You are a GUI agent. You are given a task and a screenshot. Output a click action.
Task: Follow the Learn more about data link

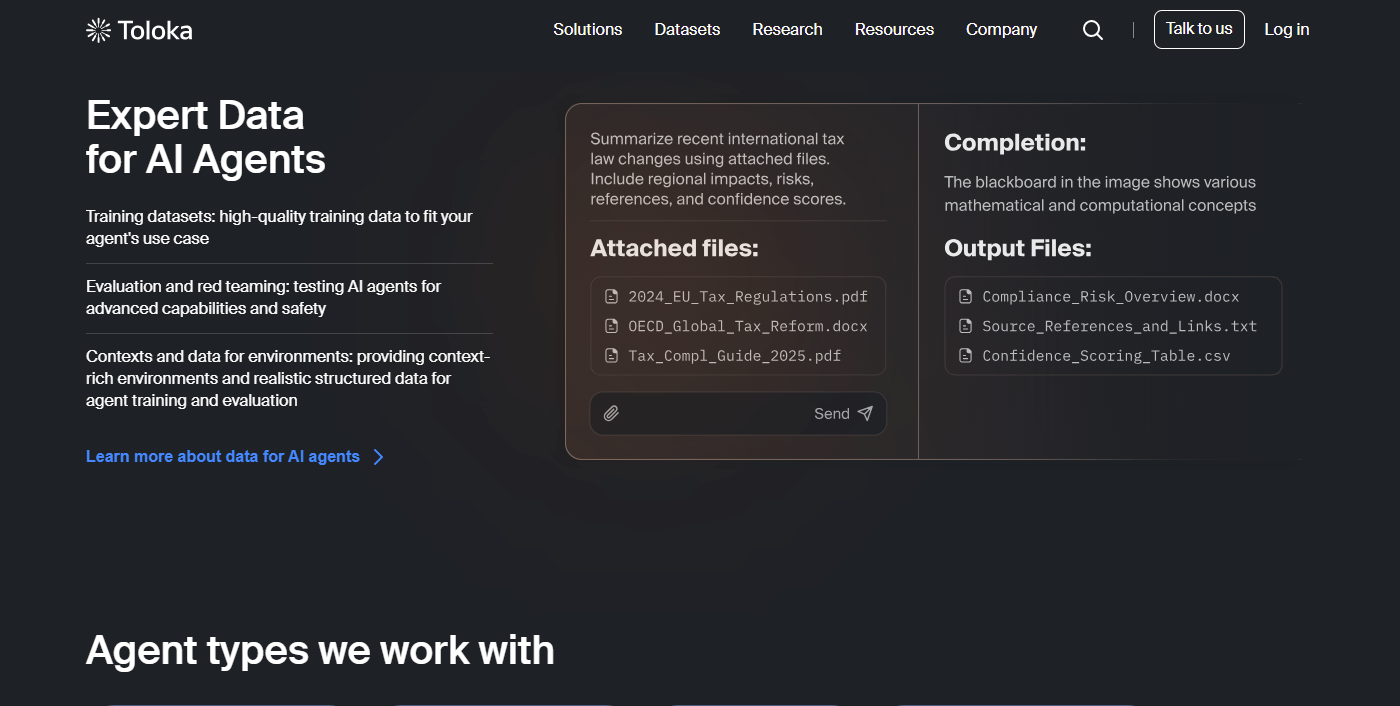222,456
